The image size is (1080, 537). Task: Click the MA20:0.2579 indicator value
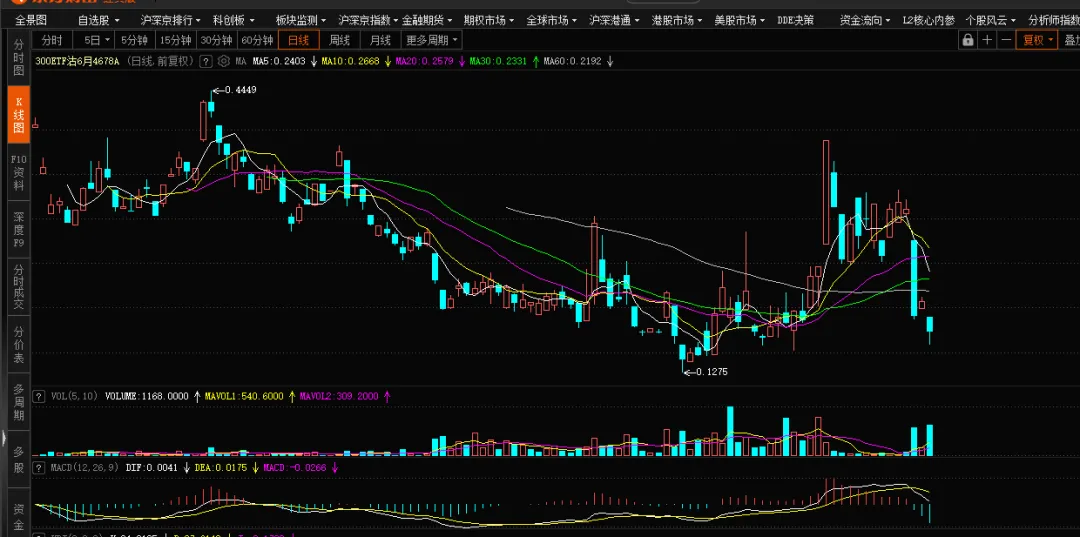[x=424, y=61]
